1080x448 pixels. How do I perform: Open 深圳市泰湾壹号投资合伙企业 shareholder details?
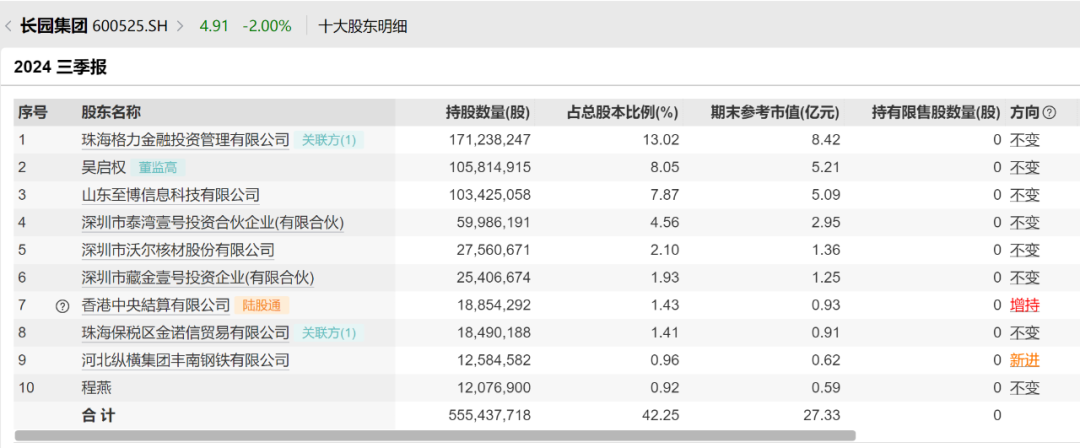point(212,222)
